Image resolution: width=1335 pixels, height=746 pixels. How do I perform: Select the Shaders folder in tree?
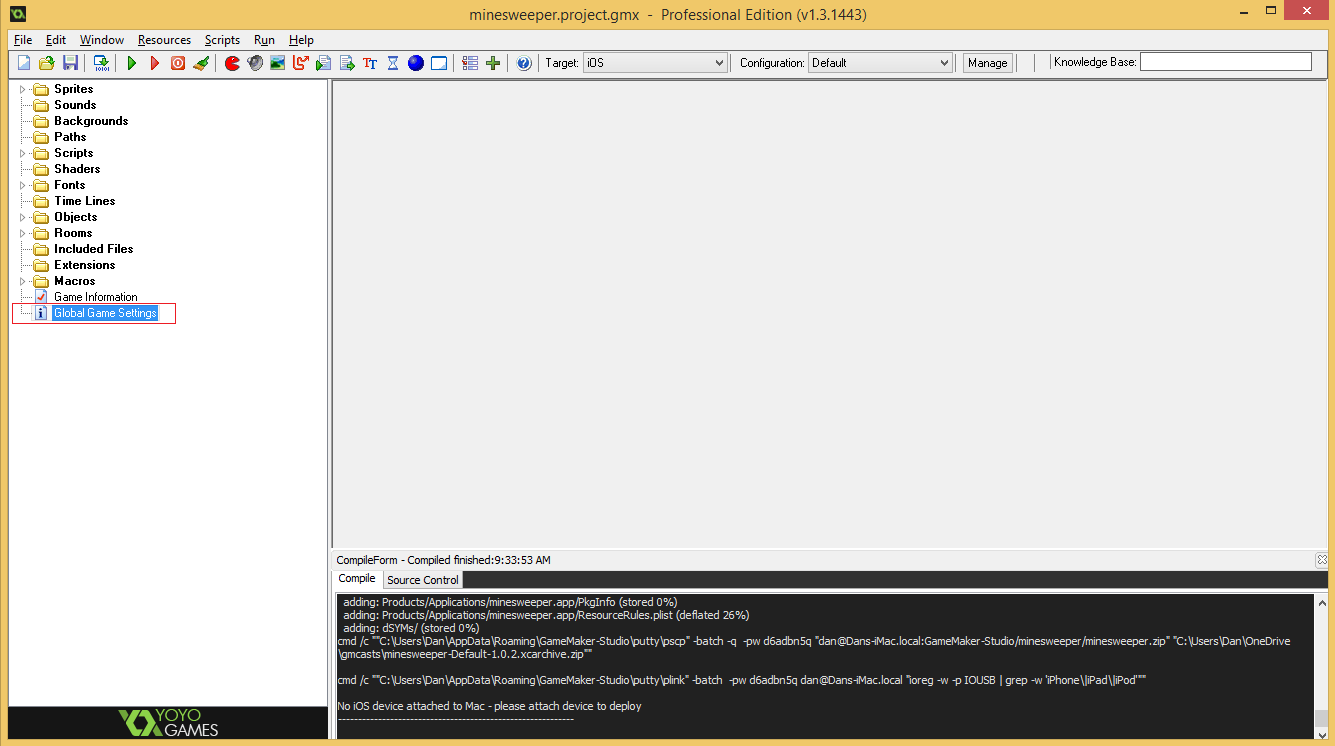(77, 169)
